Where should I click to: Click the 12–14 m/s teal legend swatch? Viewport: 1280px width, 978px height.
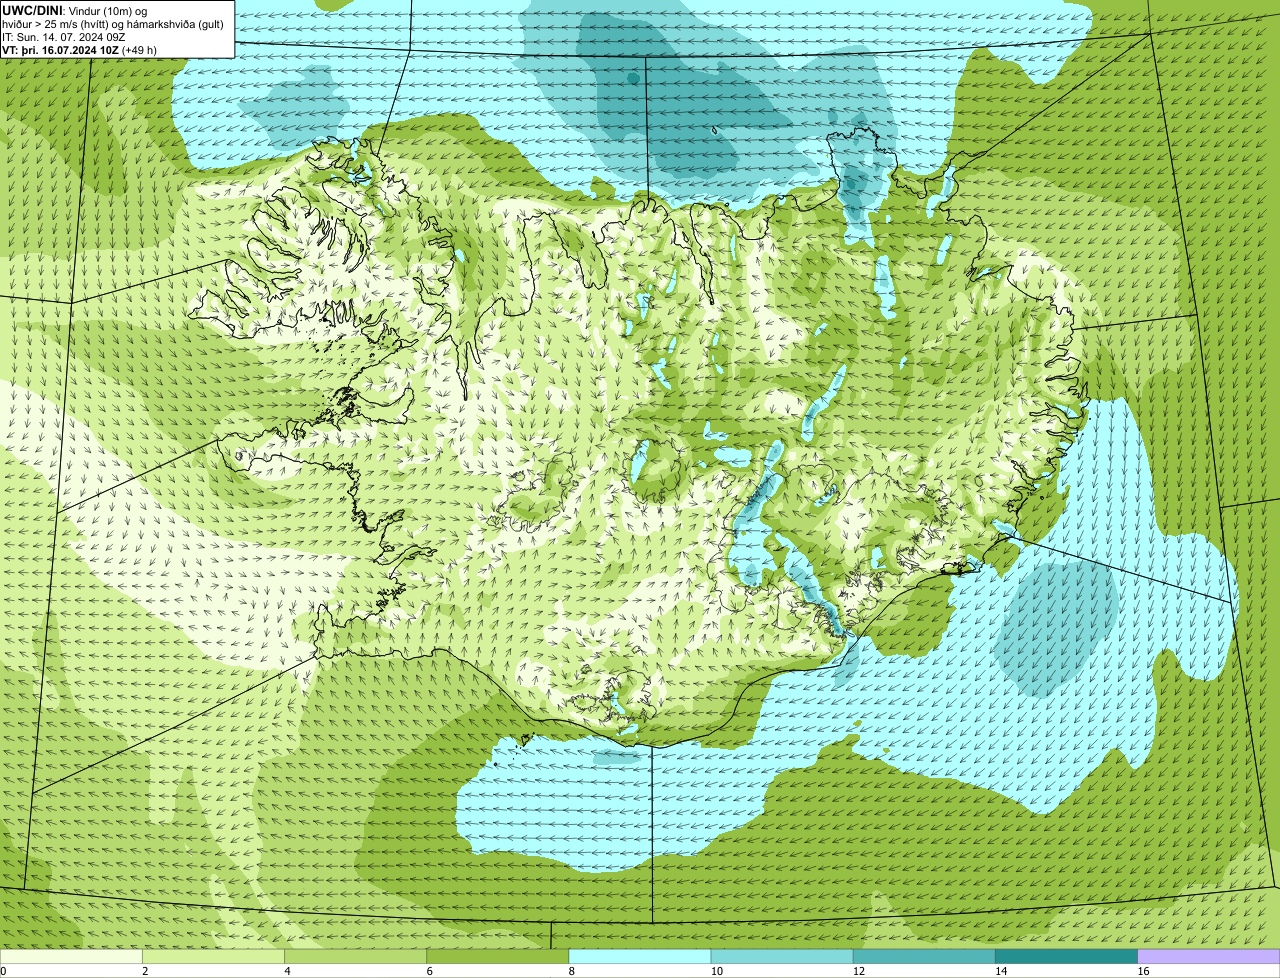(924, 957)
